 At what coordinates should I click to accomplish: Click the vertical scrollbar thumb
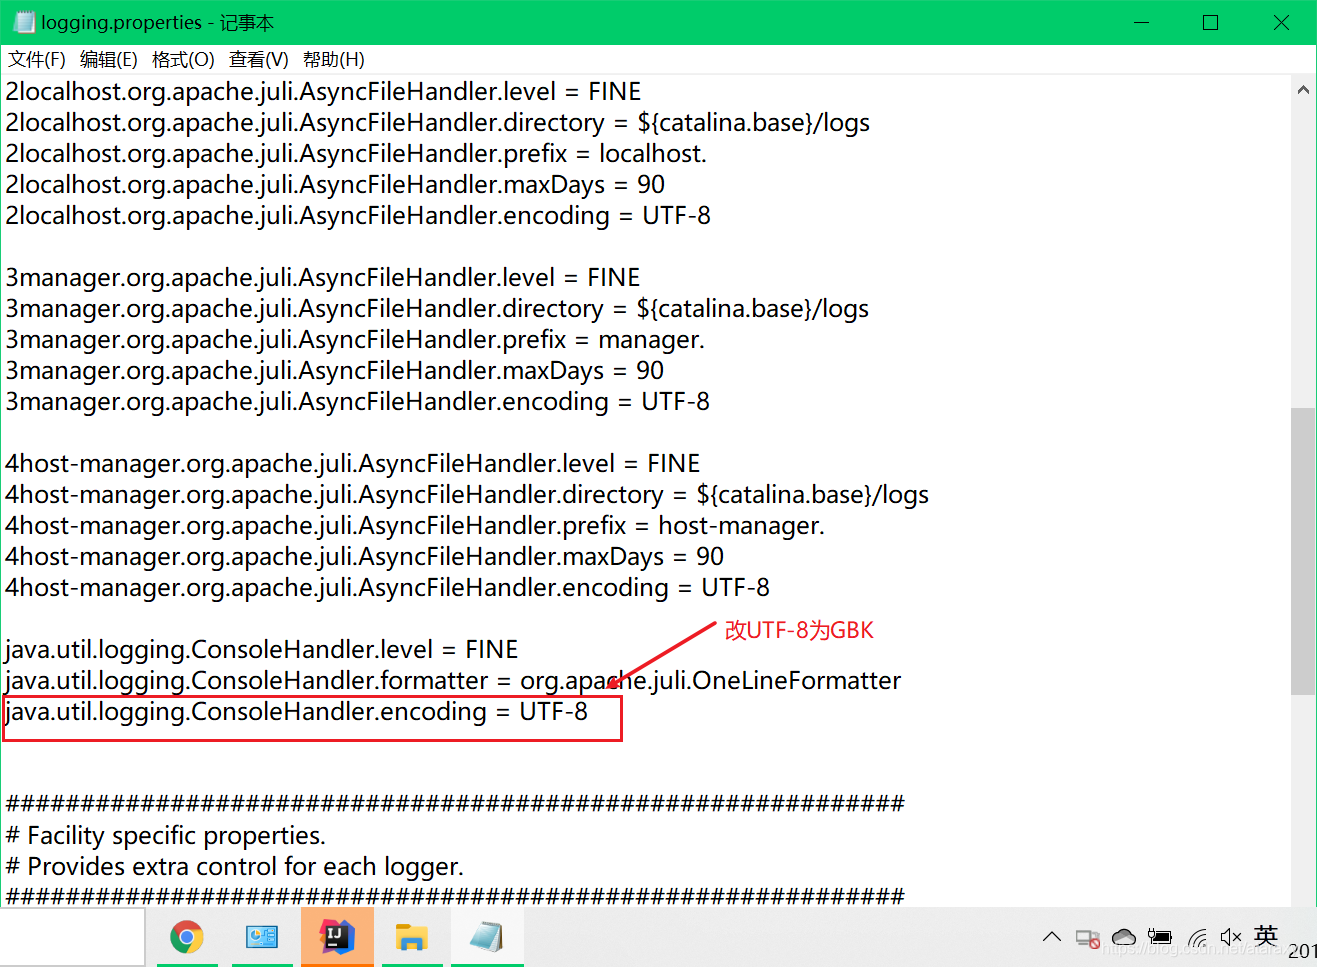[x=1303, y=551]
